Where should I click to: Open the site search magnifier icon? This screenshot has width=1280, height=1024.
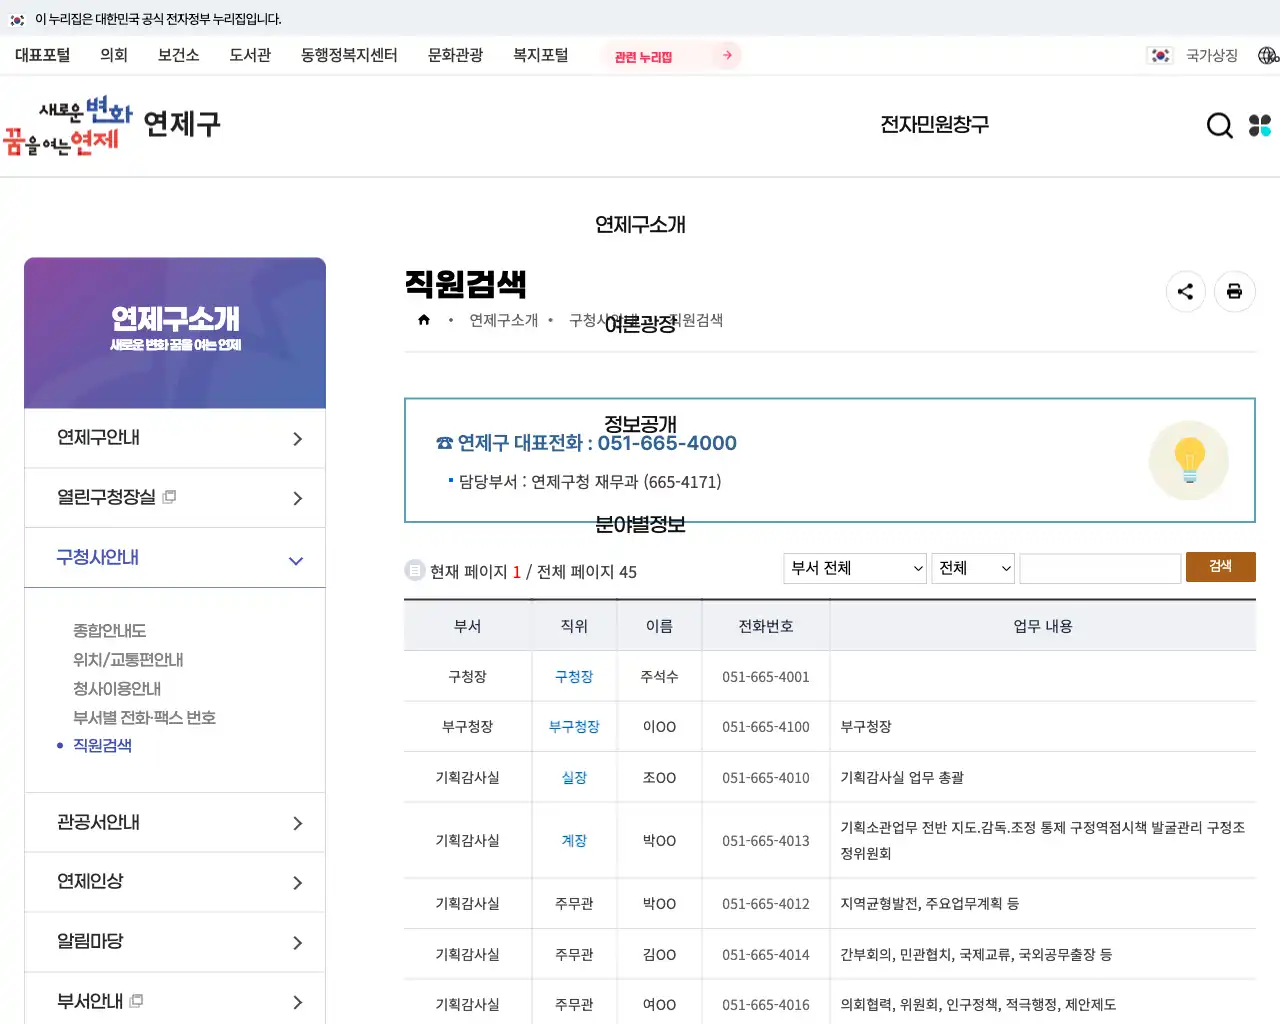(x=1219, y=125)
